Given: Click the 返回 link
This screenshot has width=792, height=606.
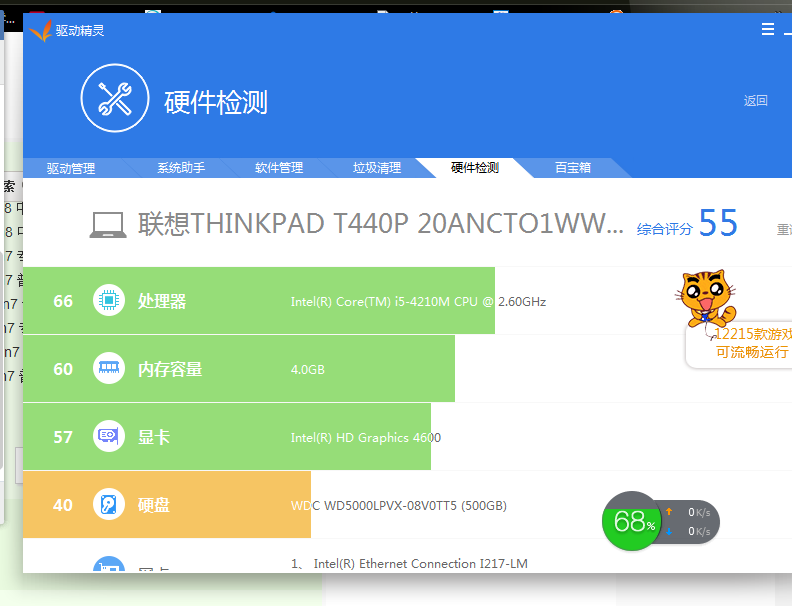Looking at the screenshot, I should coord(755,101).
